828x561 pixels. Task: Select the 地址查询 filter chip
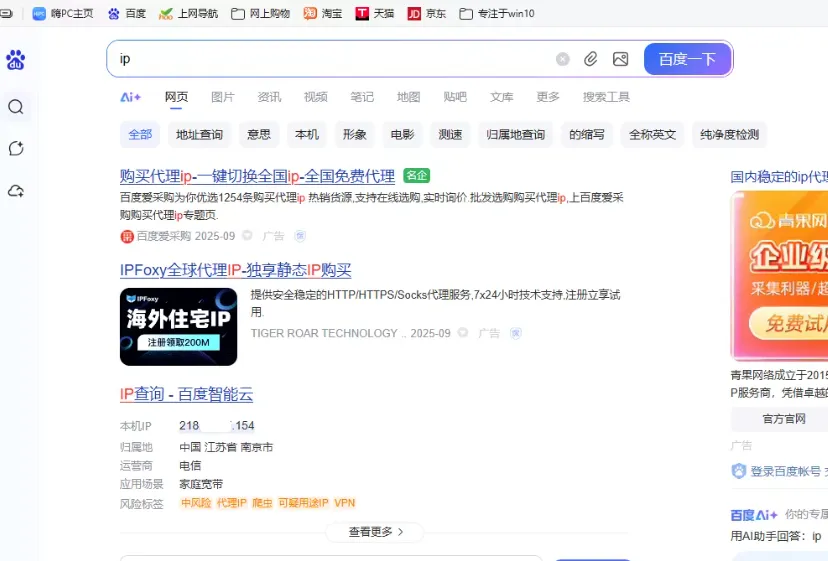[200, 135]
